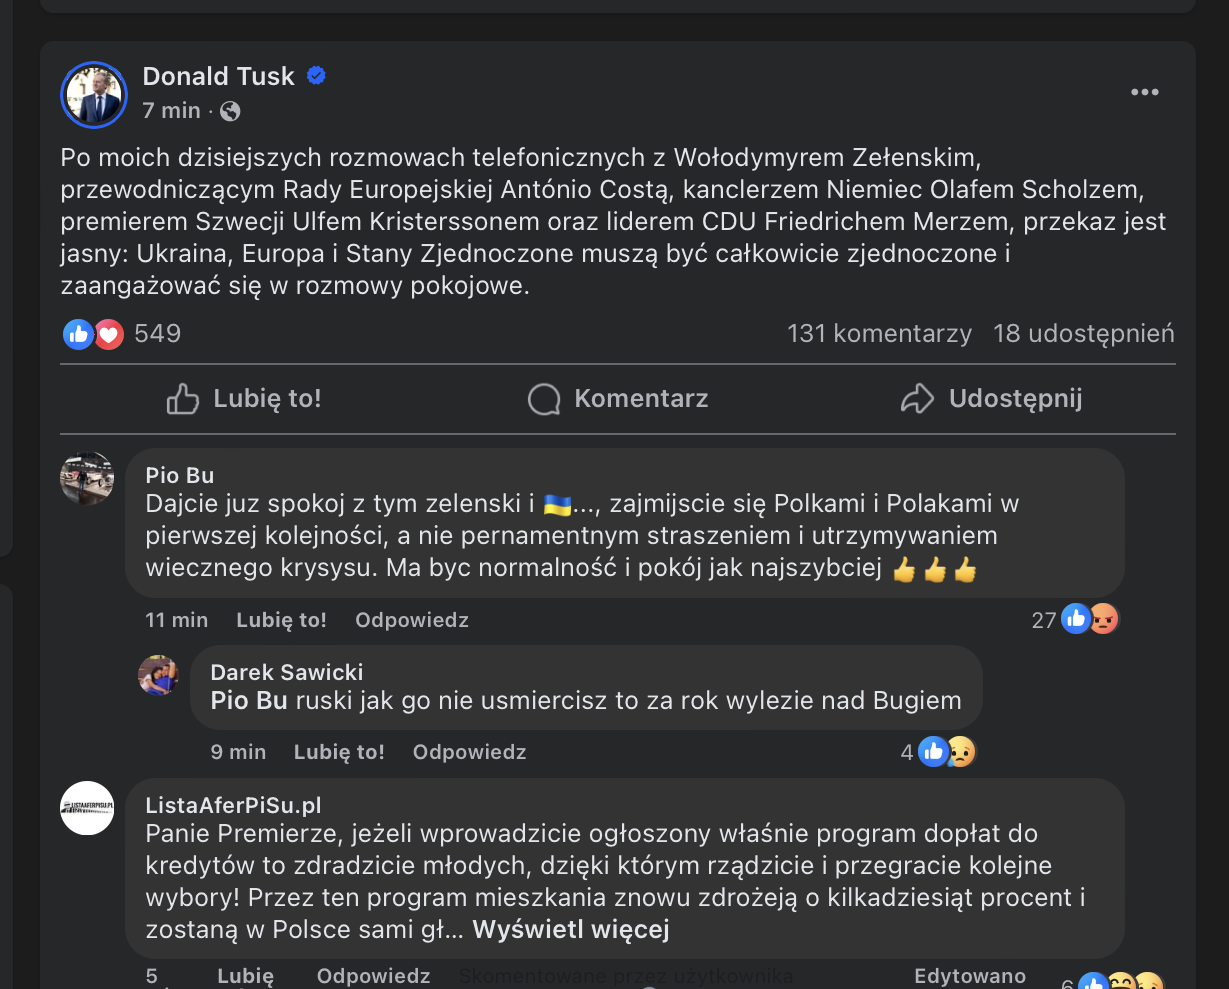
Task: Like Darek Sawicki's reply
Action: click(339, 752)
